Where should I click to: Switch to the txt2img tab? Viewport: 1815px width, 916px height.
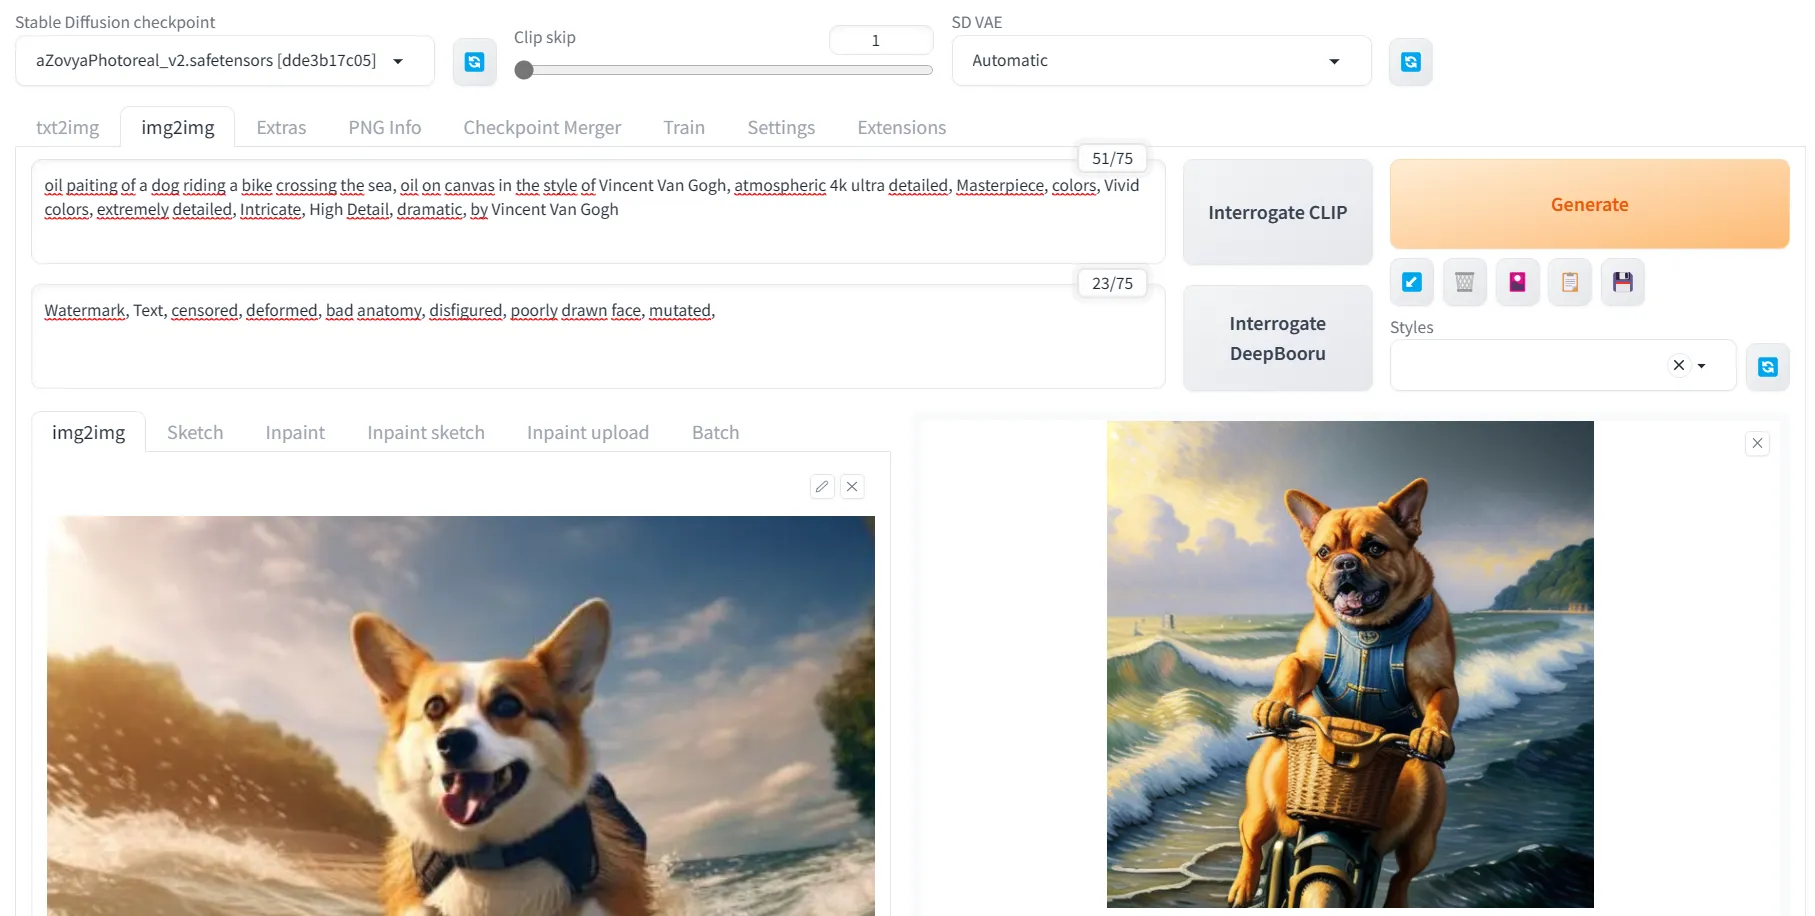click(x=67, y=128)
